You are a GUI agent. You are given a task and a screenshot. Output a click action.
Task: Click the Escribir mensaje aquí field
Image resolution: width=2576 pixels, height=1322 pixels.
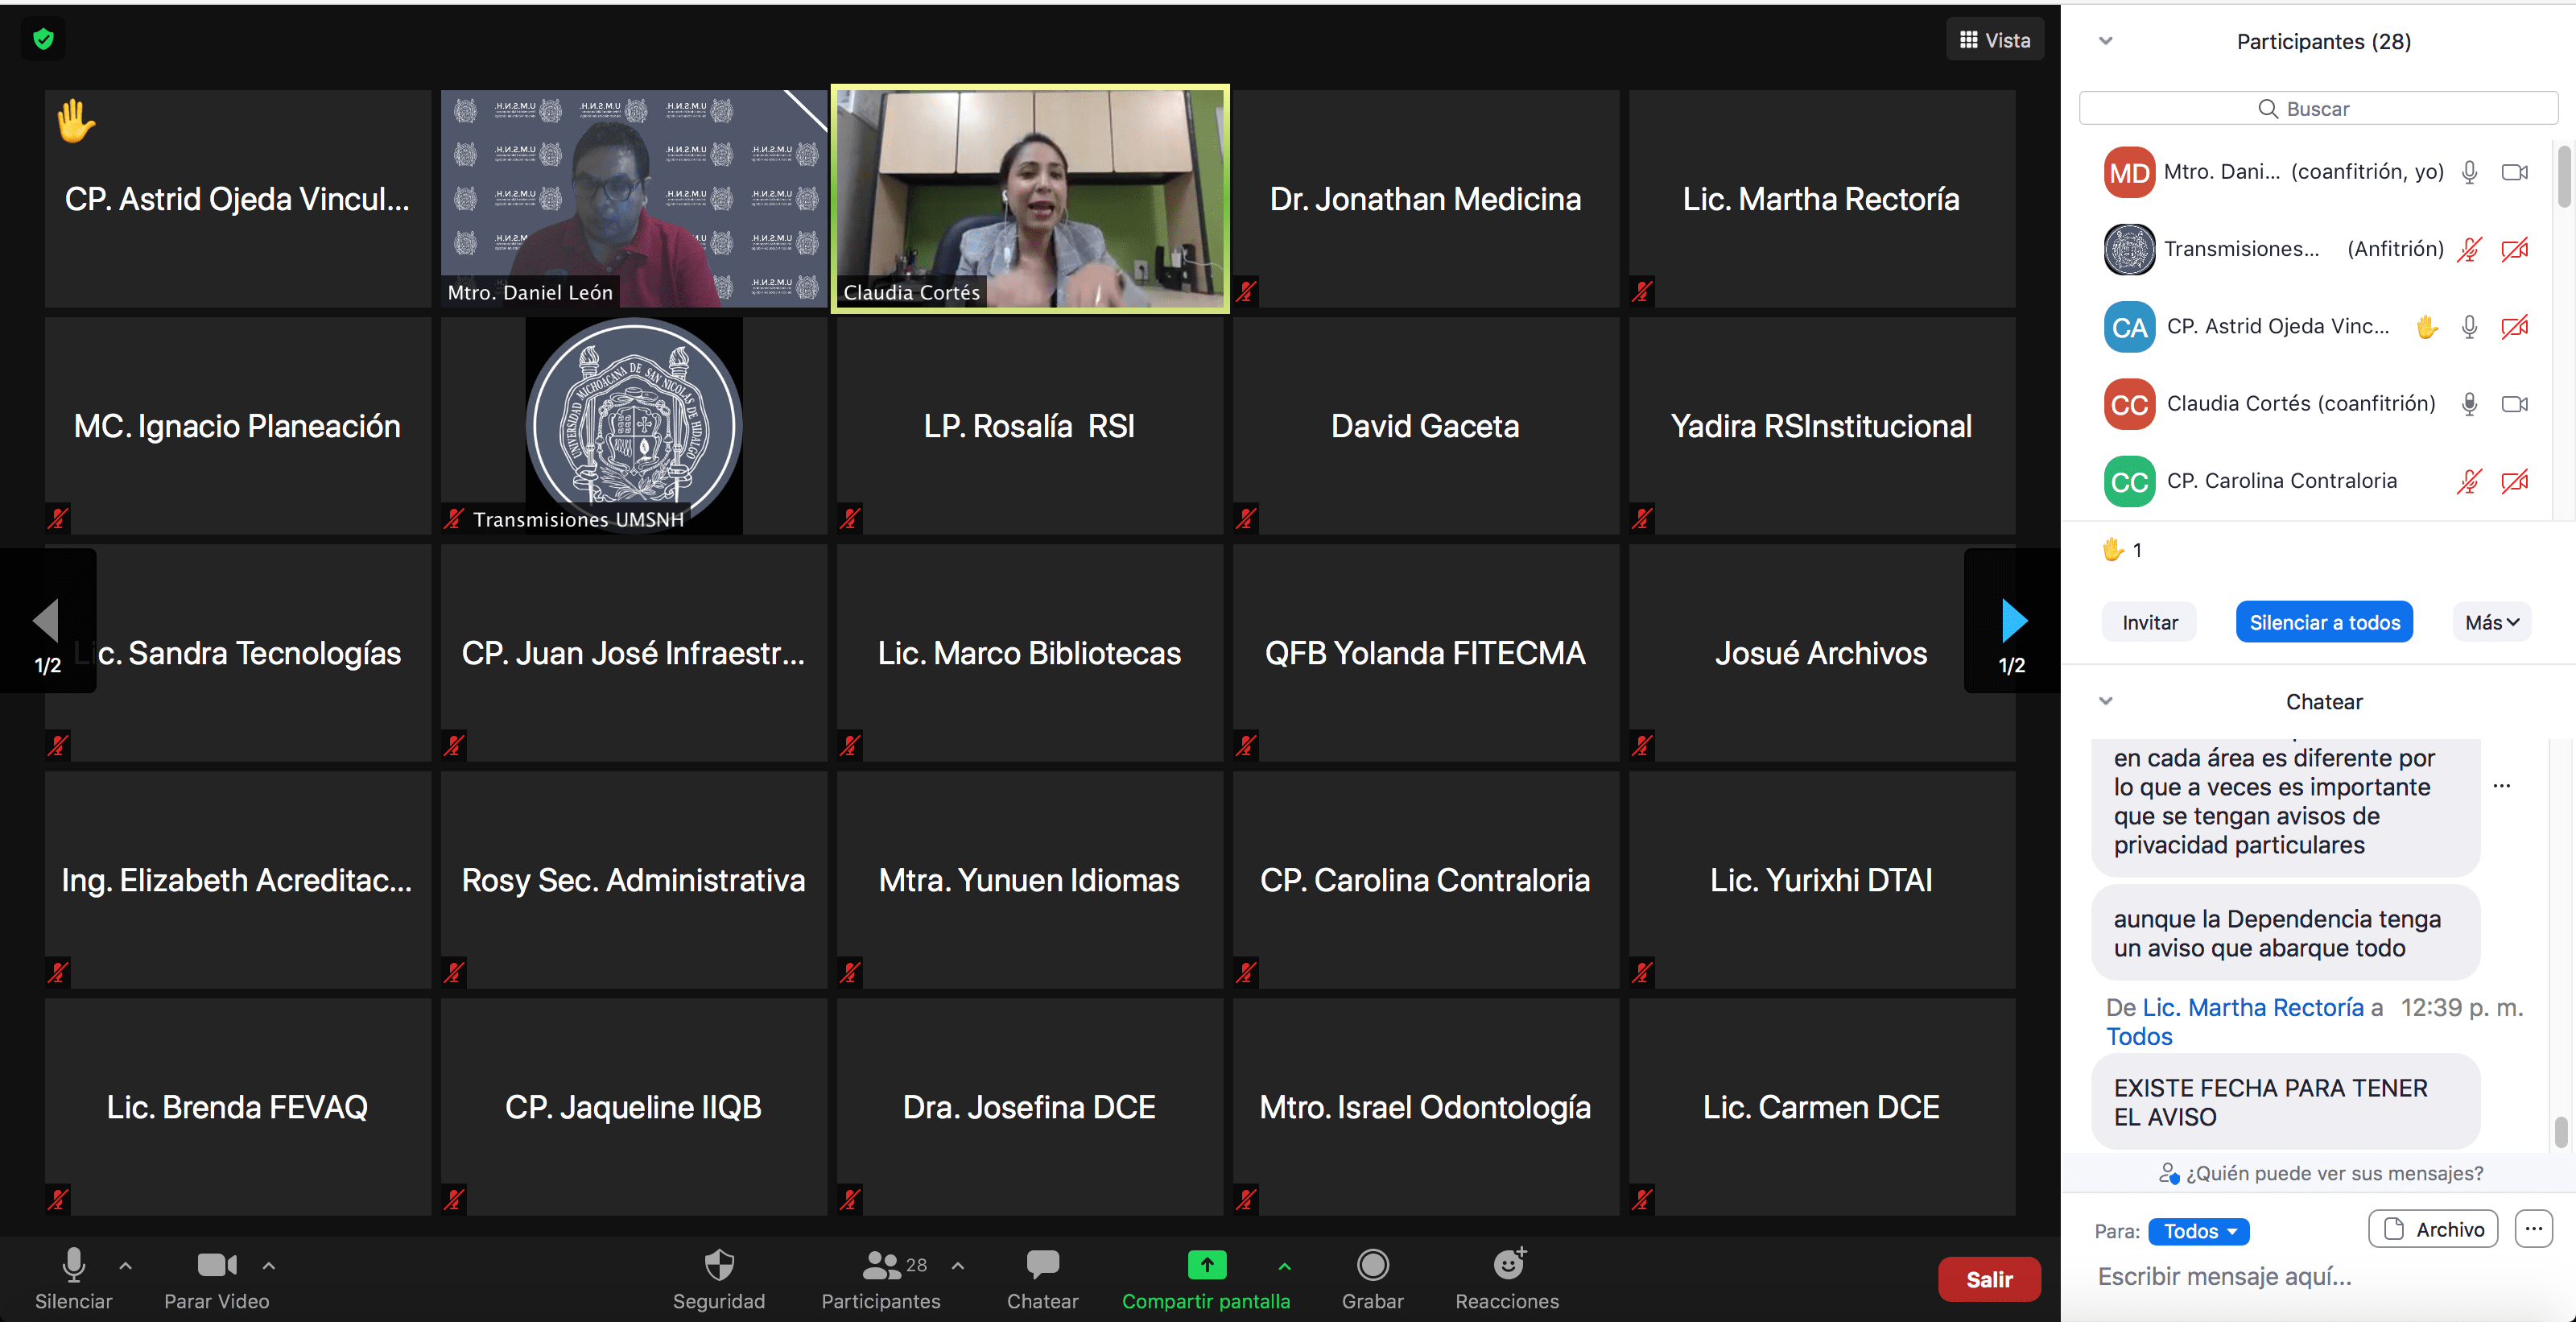2318,1276
